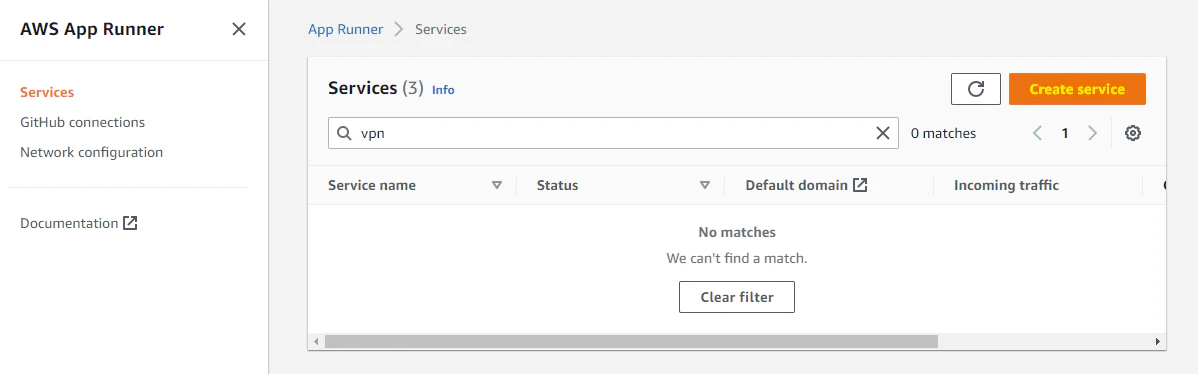
Task: Click the 0 matches text
Action: (x=944, y=134)
